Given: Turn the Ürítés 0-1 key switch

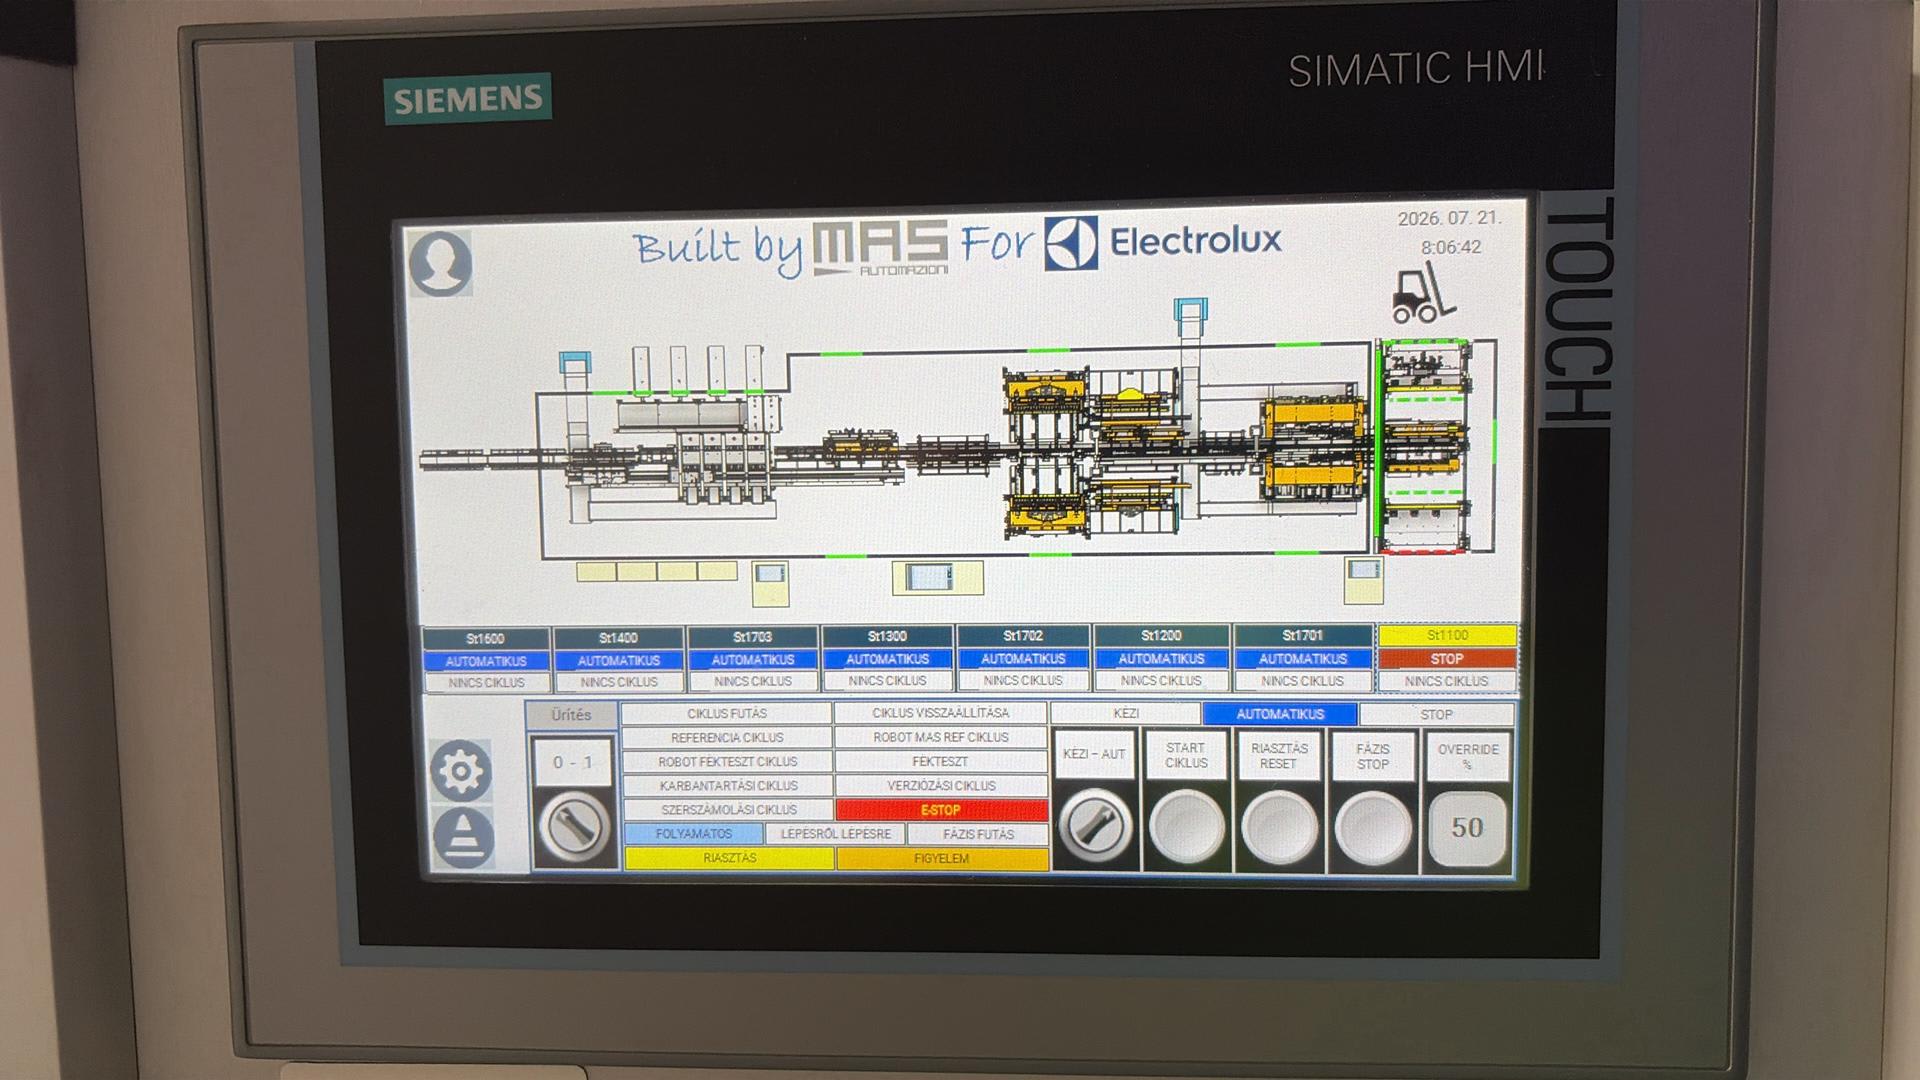Looking at the screenshot, I should tap(574, 827).
